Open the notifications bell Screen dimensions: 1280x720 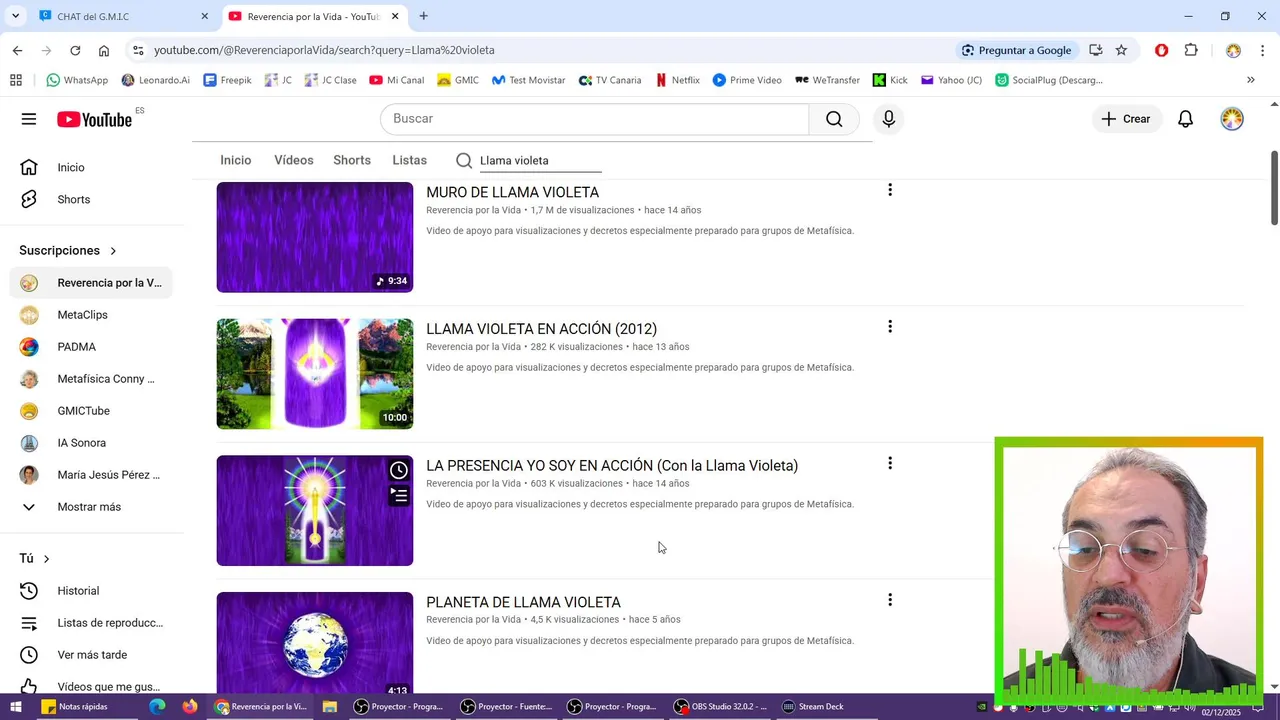[1185, 119]
